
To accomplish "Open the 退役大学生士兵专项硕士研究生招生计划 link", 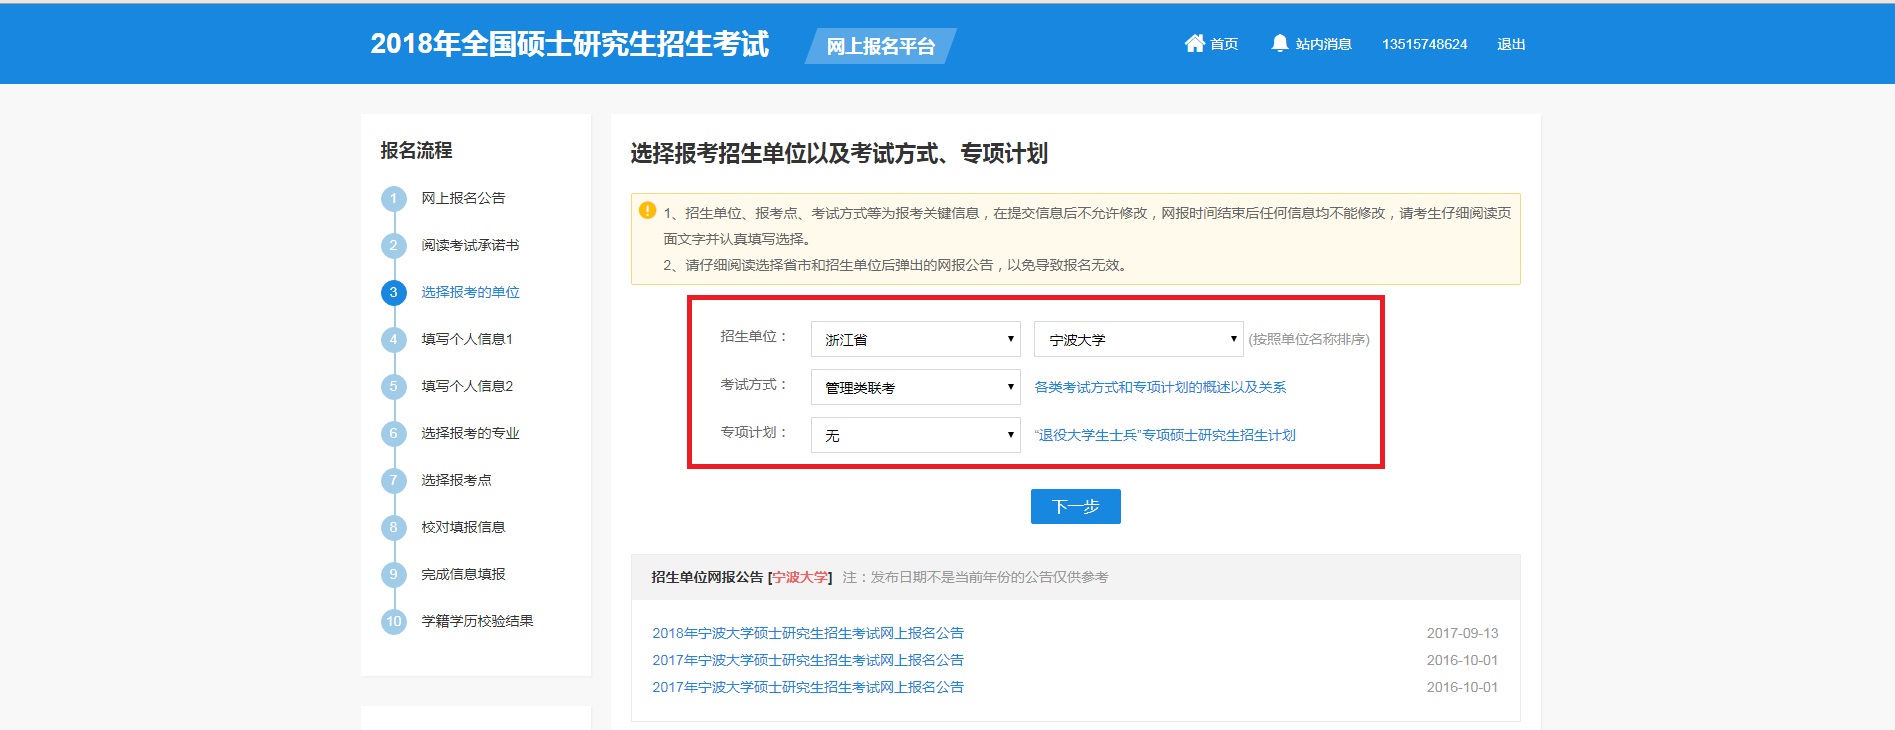I will click(x=1165, y=435).
